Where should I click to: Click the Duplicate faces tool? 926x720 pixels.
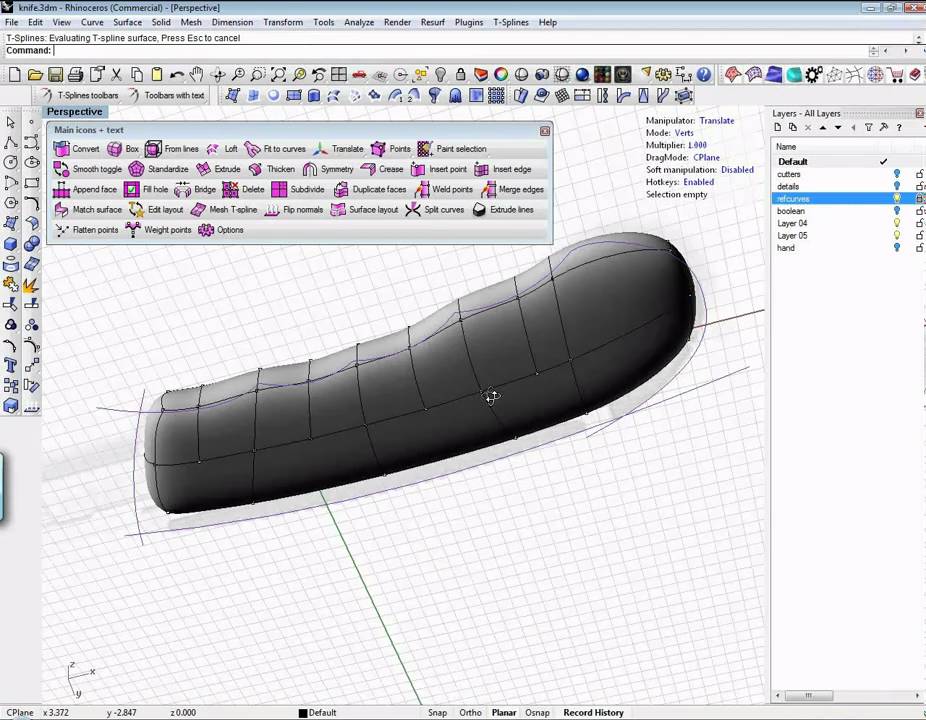click(x=370, y=190)
